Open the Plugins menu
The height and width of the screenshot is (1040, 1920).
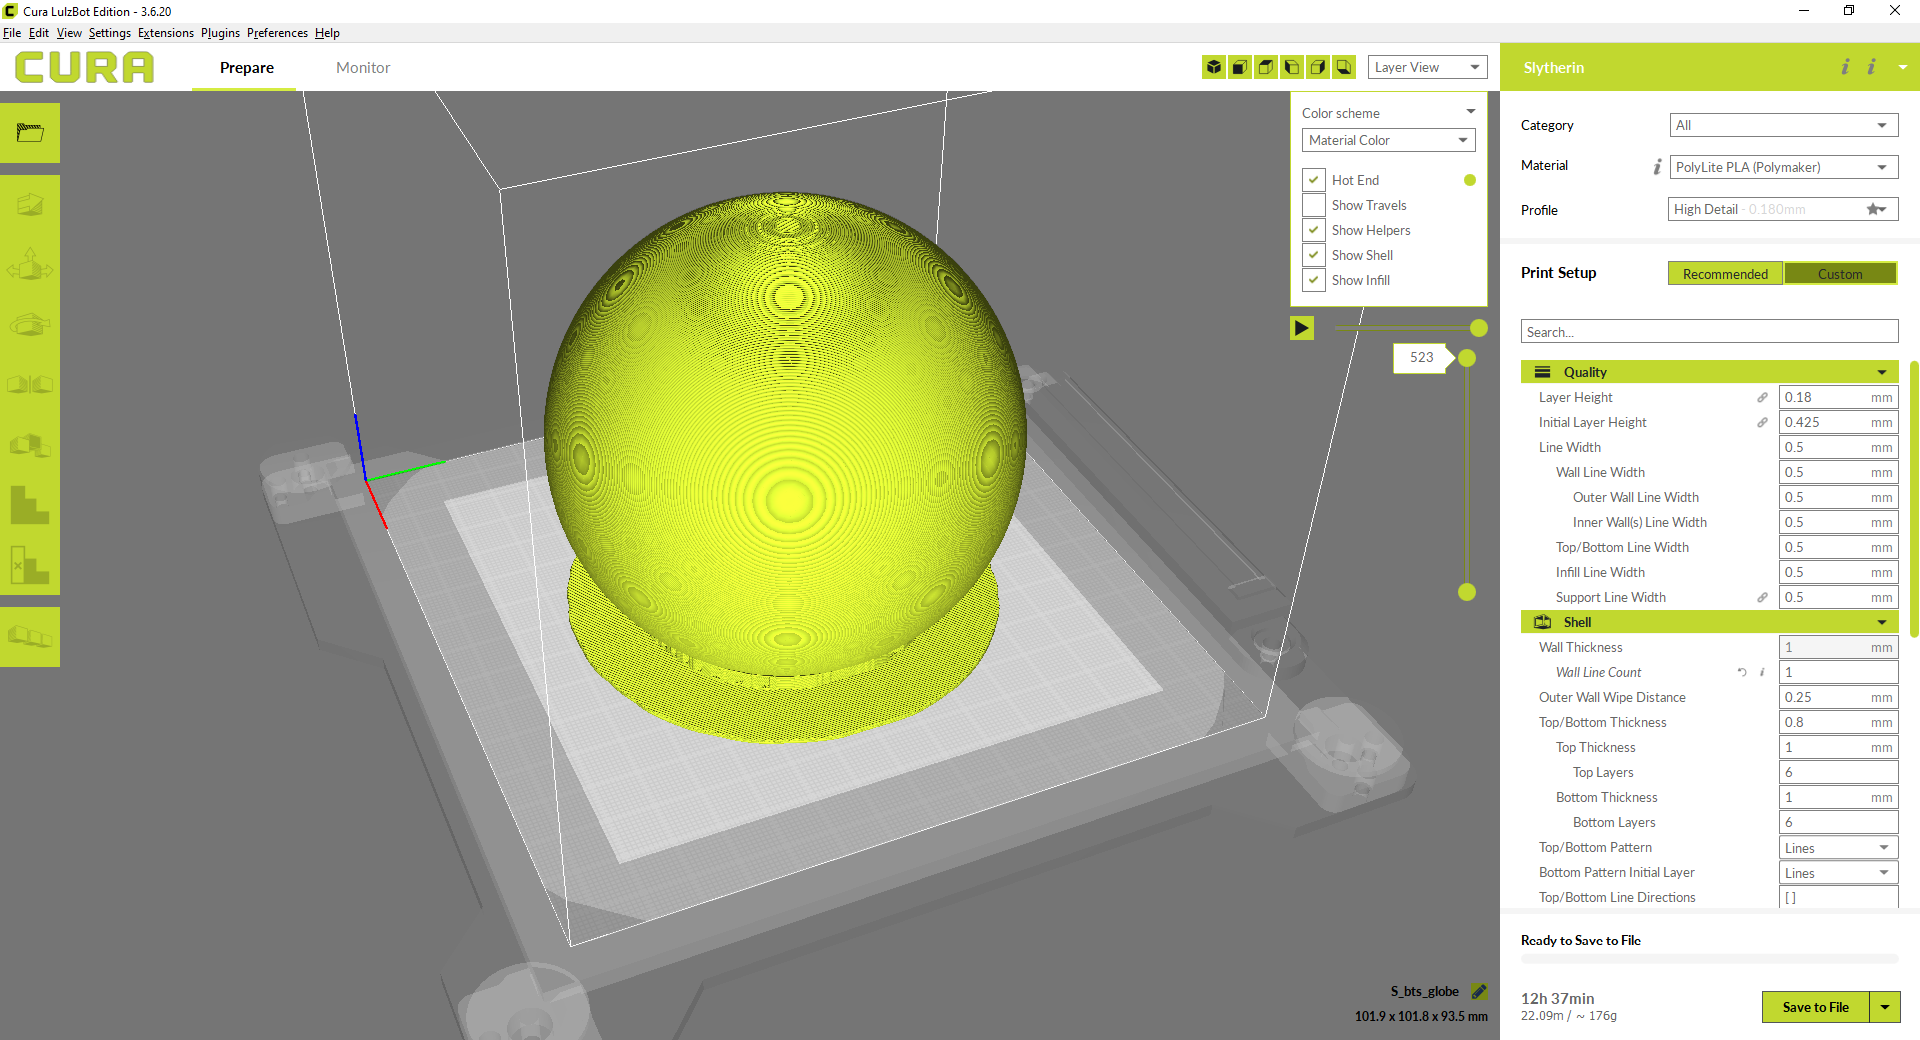click(220, 33)
